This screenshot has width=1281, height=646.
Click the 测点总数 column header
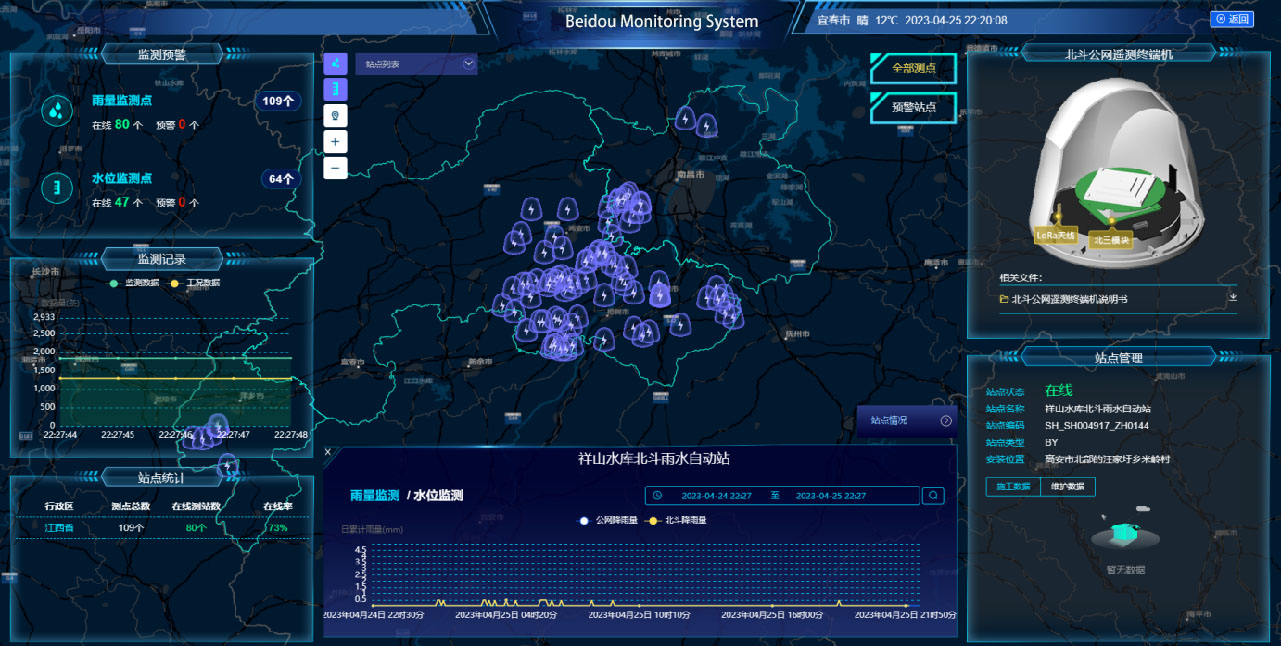pyautogui.click(x=130, y=506)
